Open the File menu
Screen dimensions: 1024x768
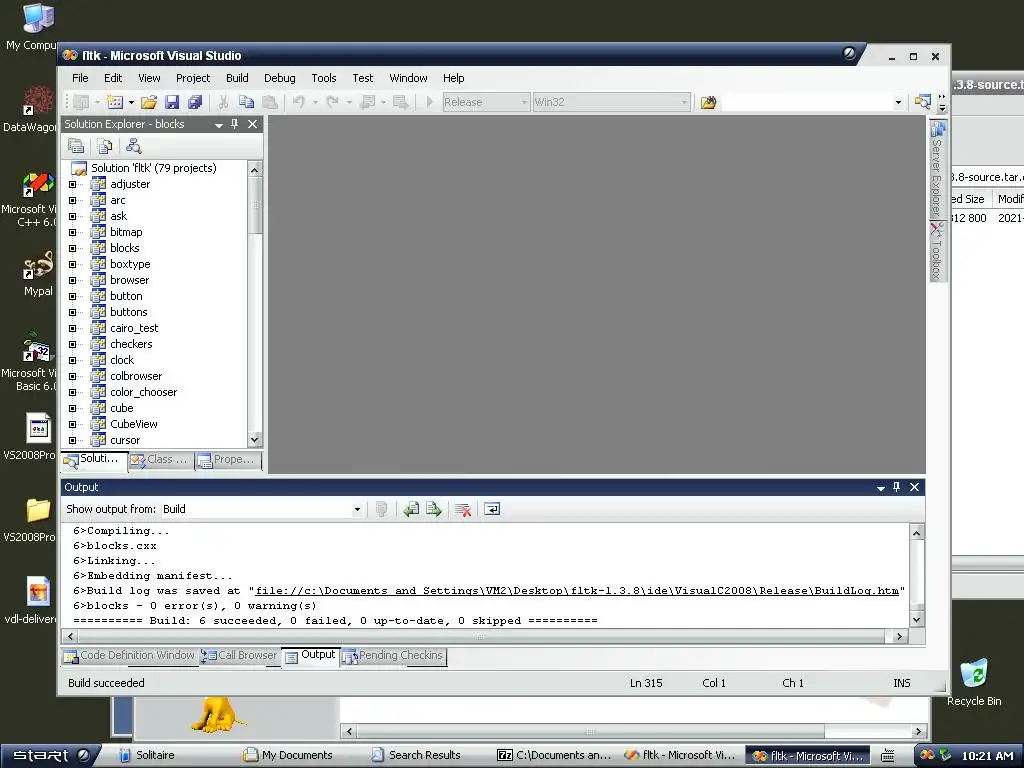[80, 78]
